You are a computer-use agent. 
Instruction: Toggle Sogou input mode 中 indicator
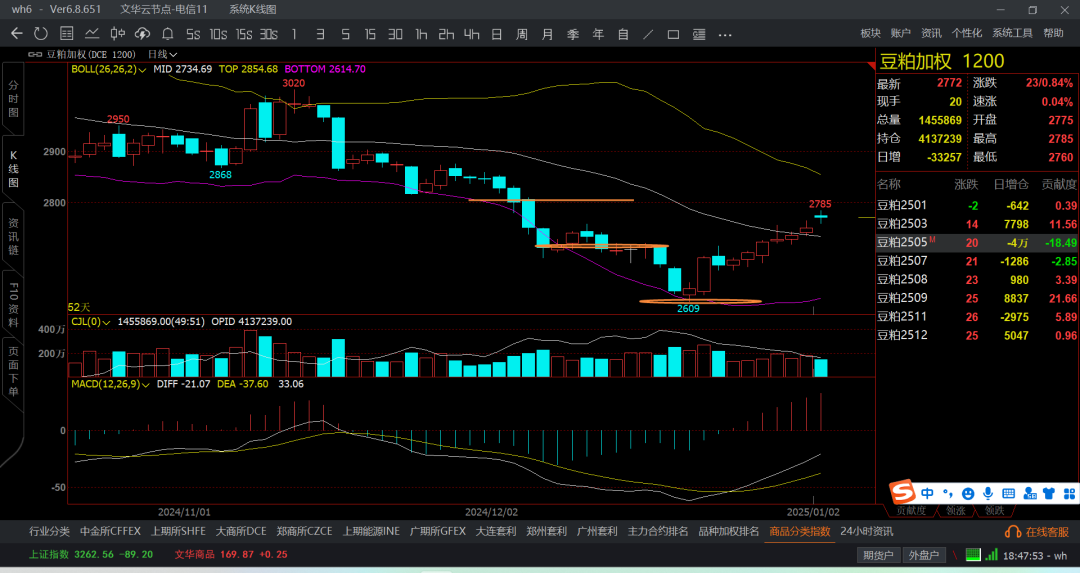(928, 493)
